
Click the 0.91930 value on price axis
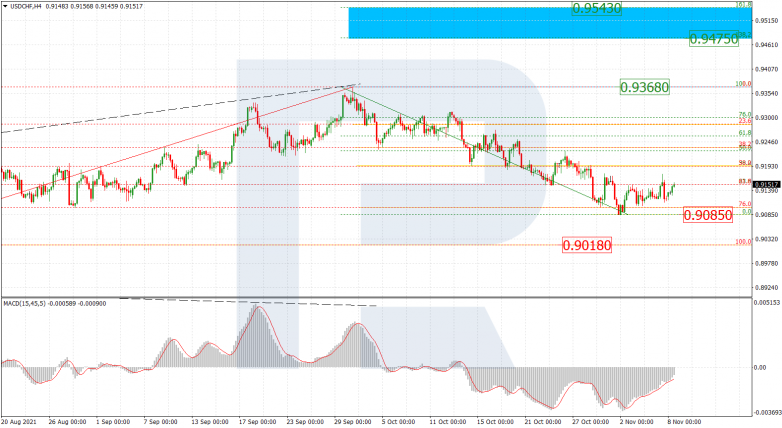767,167
